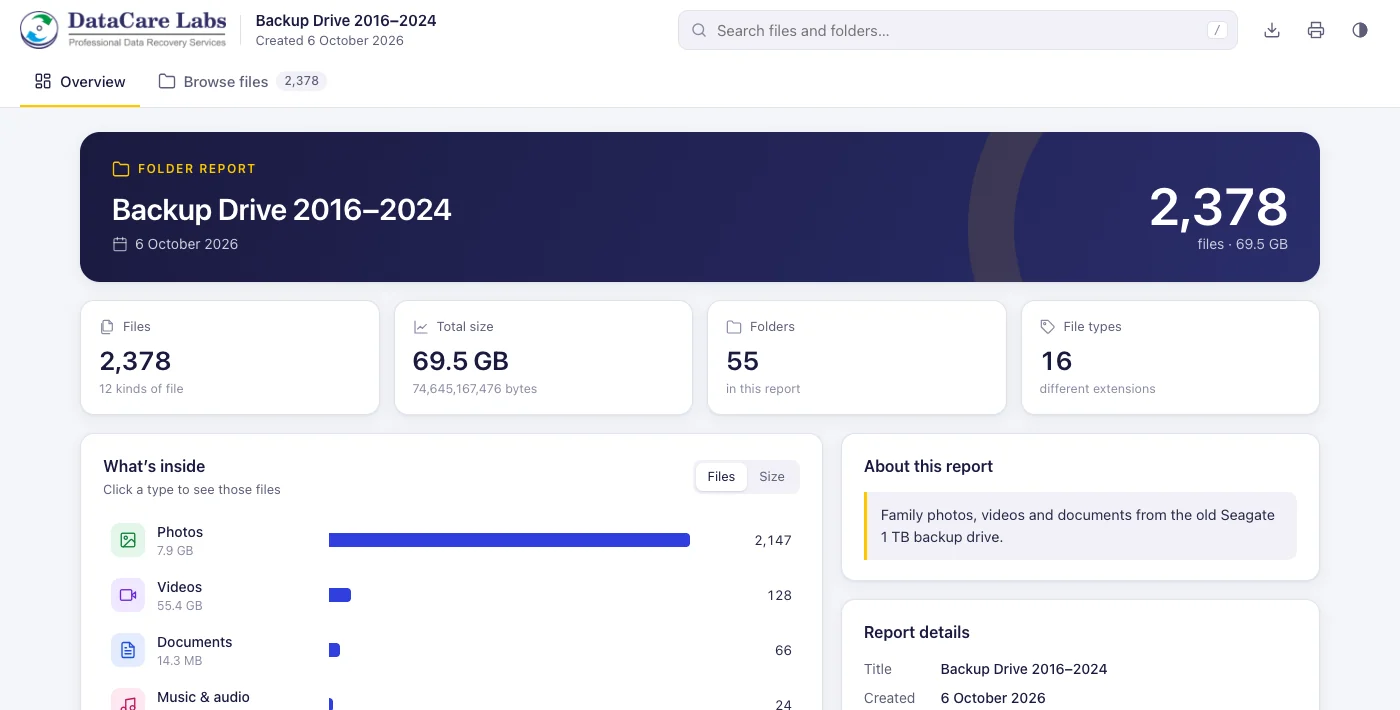Click the Folders card folder icon
Viewport: 1400px width, 710px height.
point(734,327)
